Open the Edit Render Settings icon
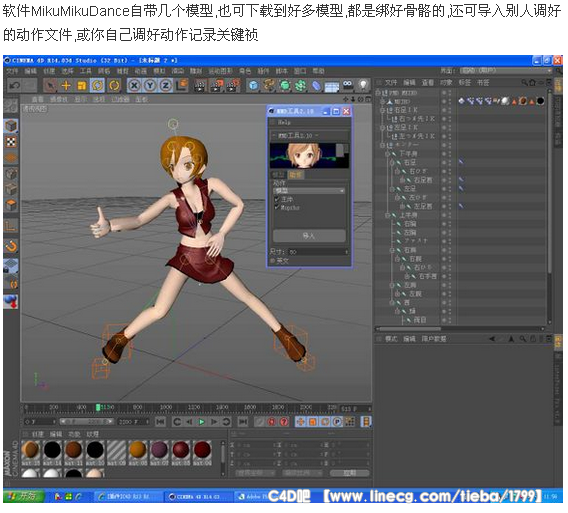Screen dimensions: 568x513 pos(233,86)
